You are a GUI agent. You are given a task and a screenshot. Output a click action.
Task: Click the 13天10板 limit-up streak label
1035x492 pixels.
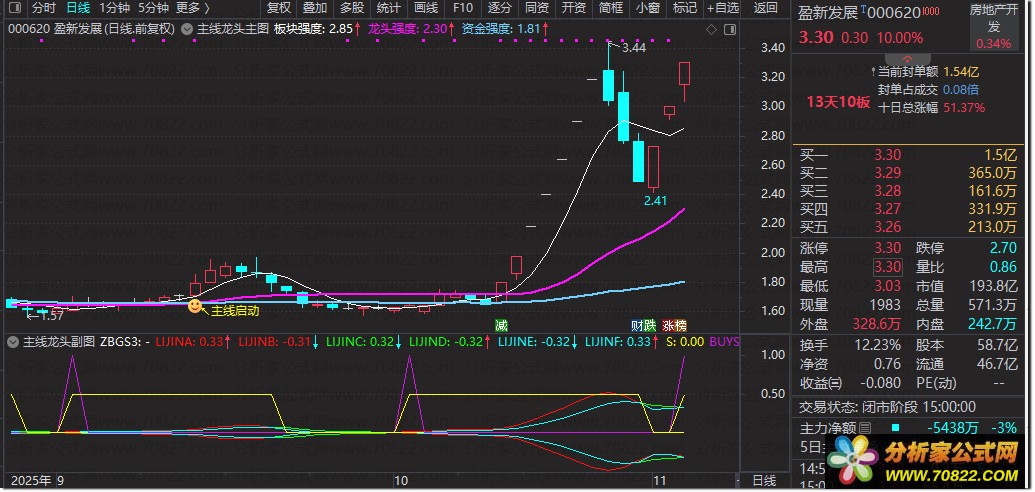click(x=838, y=102)
